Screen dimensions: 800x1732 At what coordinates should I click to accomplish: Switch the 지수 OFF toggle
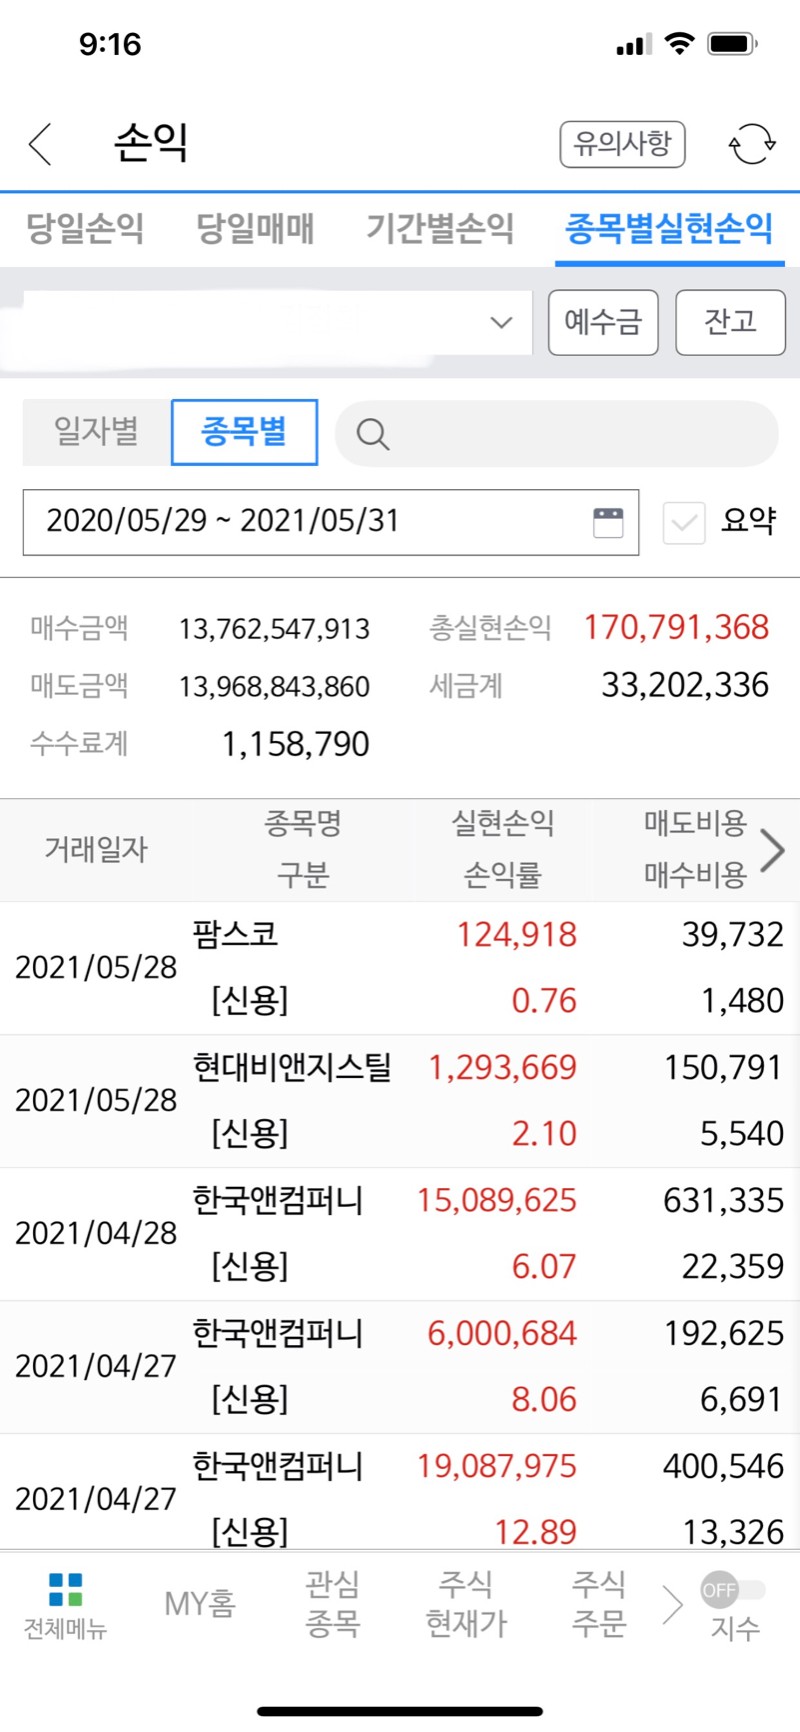(733, 1589)
